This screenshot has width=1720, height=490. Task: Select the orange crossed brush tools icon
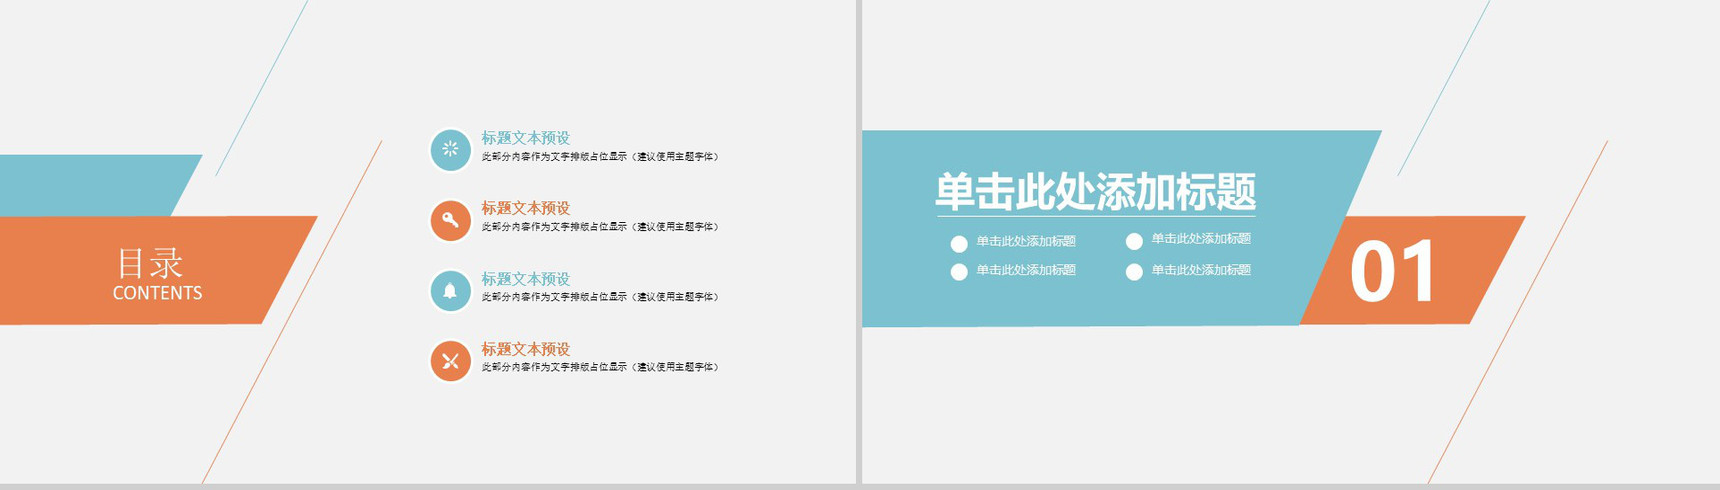pyautogui.click(x=450, y=361)
